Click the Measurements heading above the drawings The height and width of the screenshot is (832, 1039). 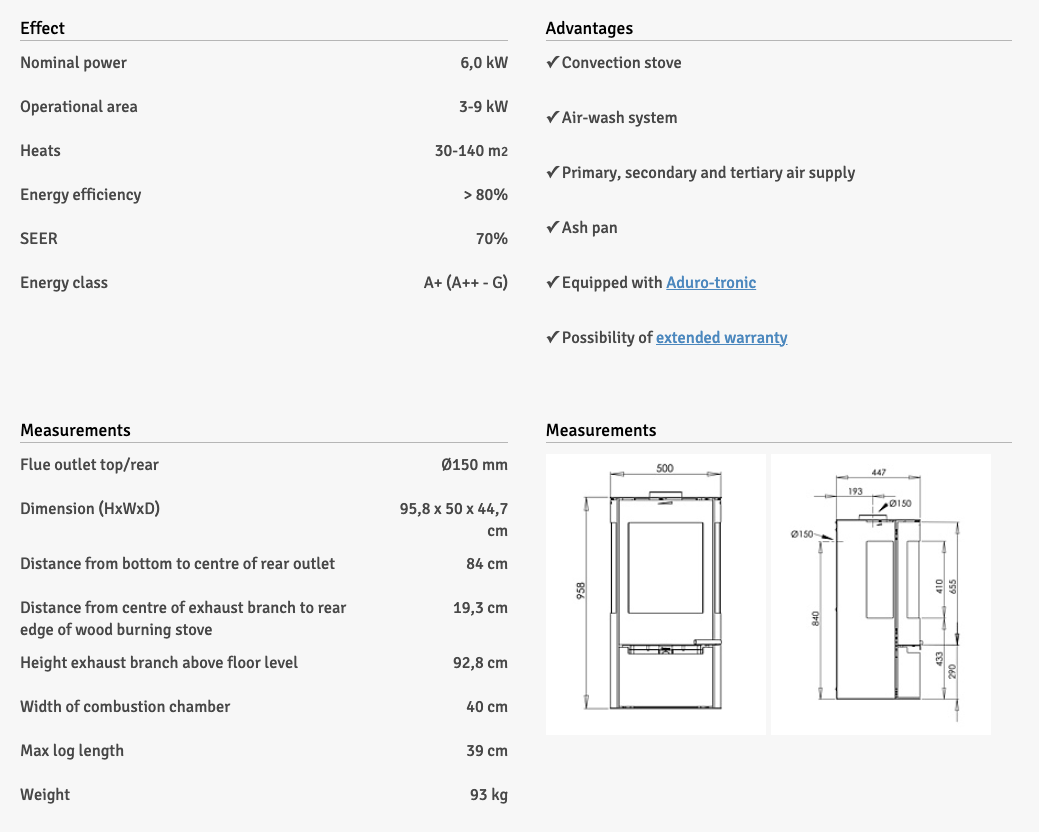(x=601, y=430)
